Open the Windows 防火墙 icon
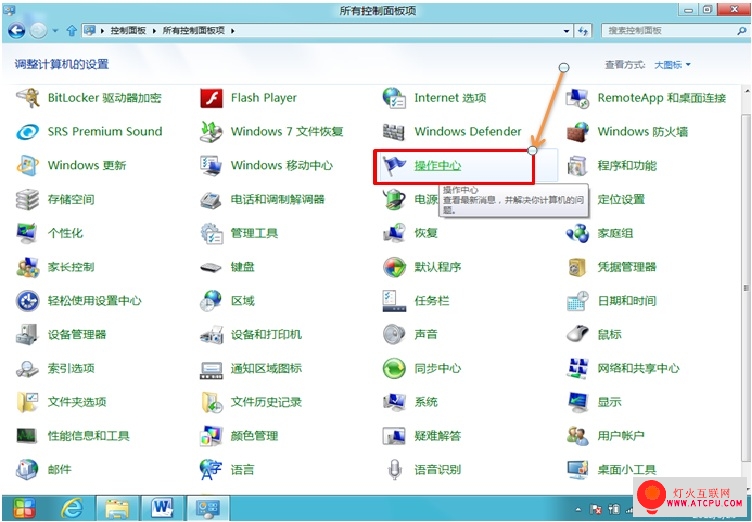This screenshot has width=752, height=522. [577, 131]
